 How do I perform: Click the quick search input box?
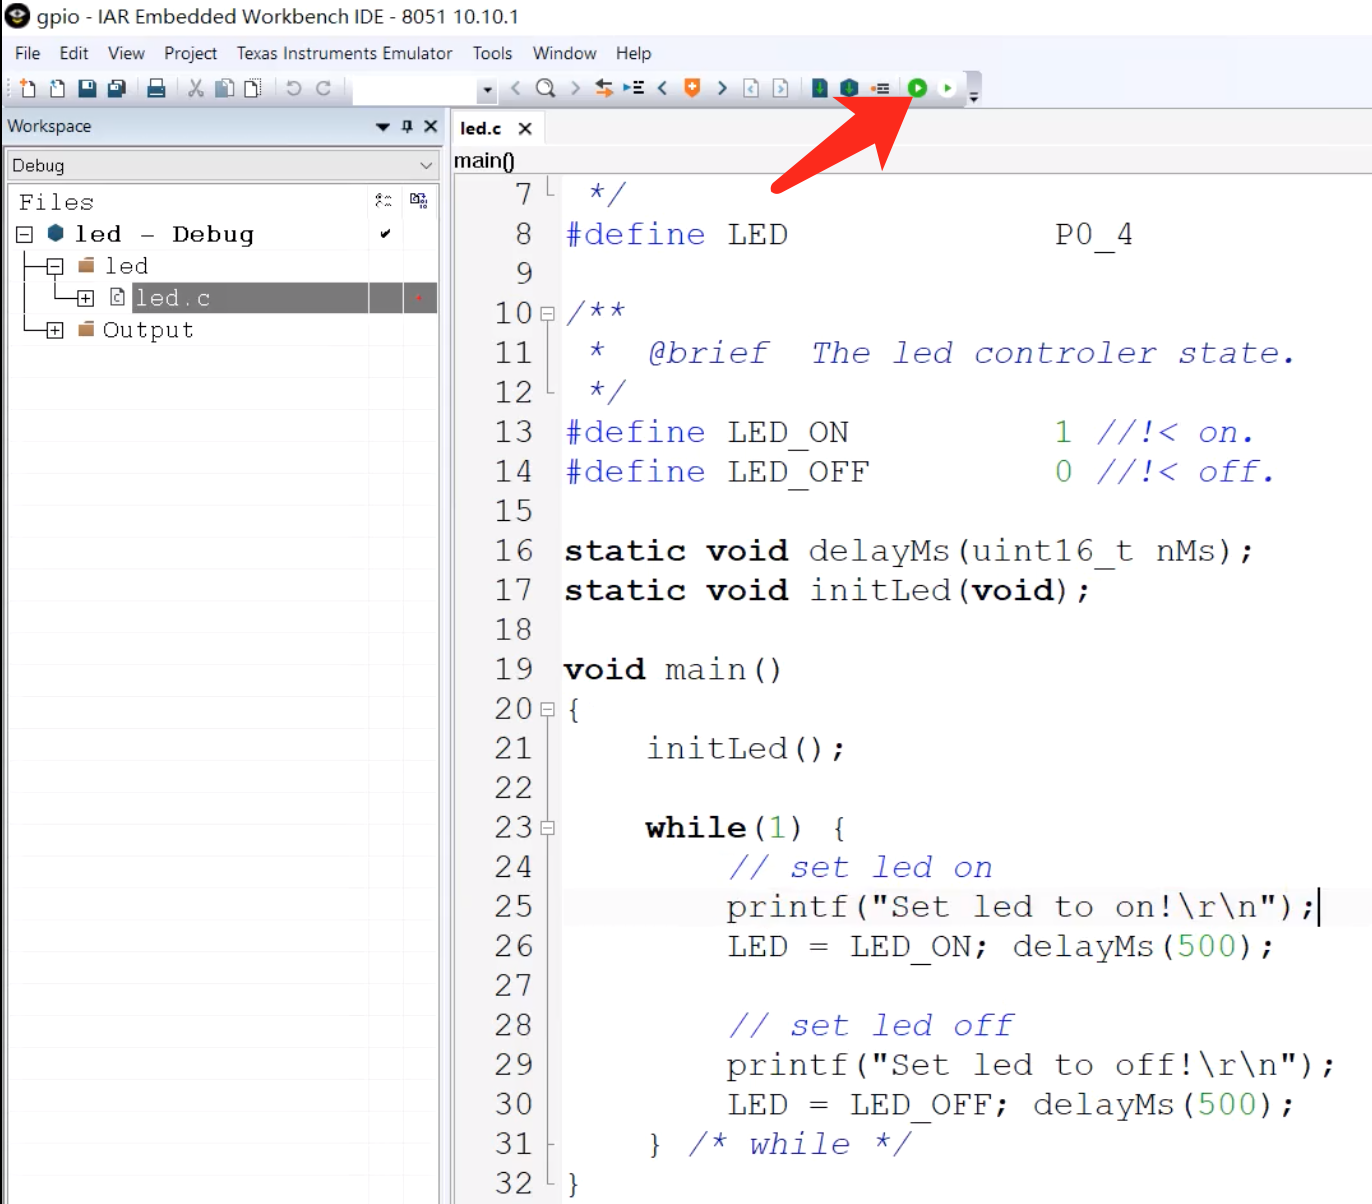[x=416, y=89]
